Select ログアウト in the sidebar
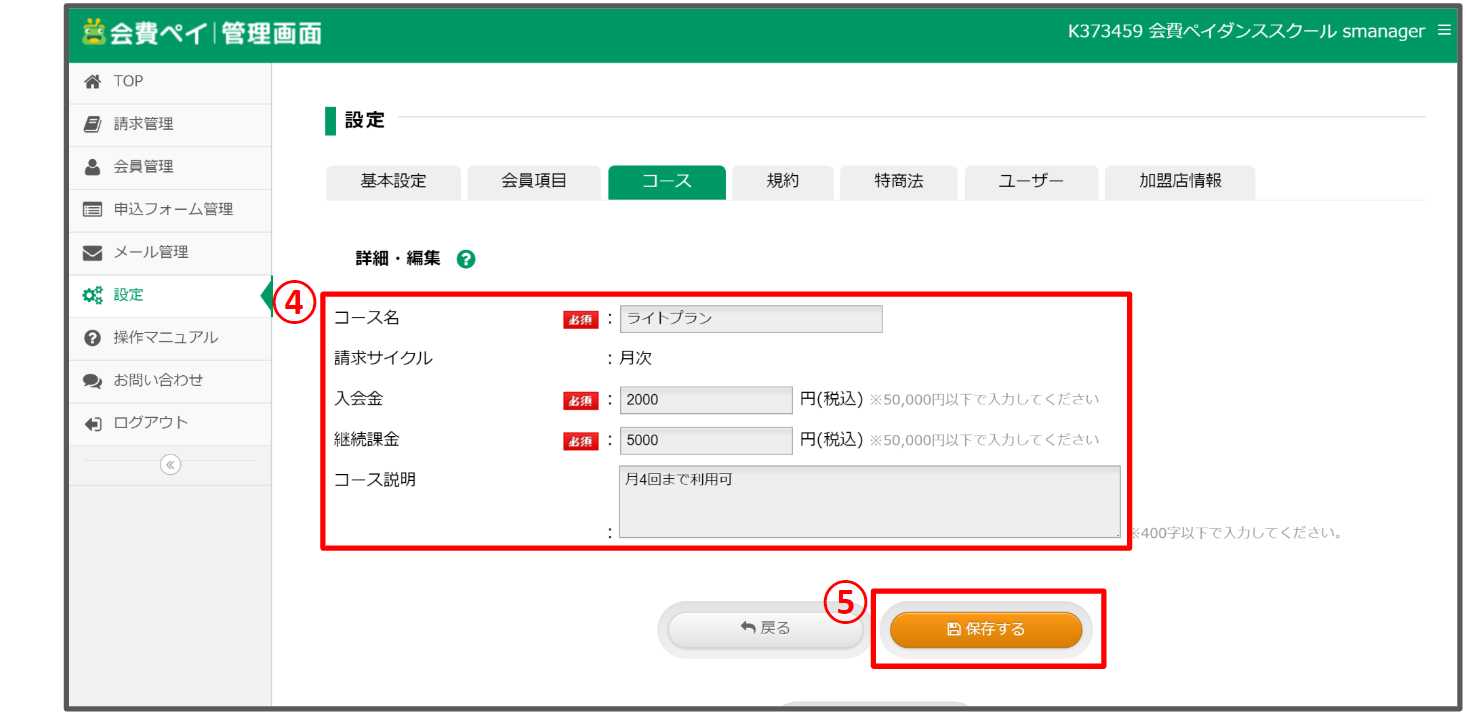Image resolution: width=1466 pixels, height=715 pixels. pyautogui.click(x=150, y=423)
